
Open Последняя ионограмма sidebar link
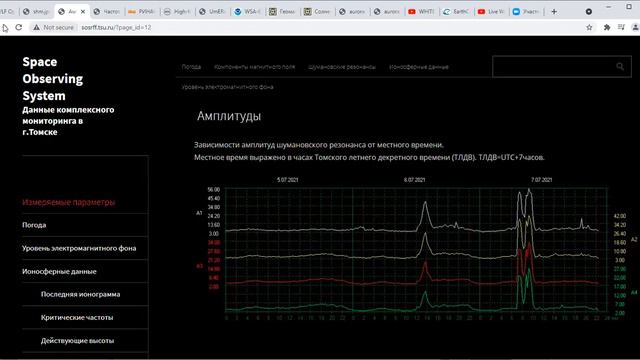pos(80,294)
